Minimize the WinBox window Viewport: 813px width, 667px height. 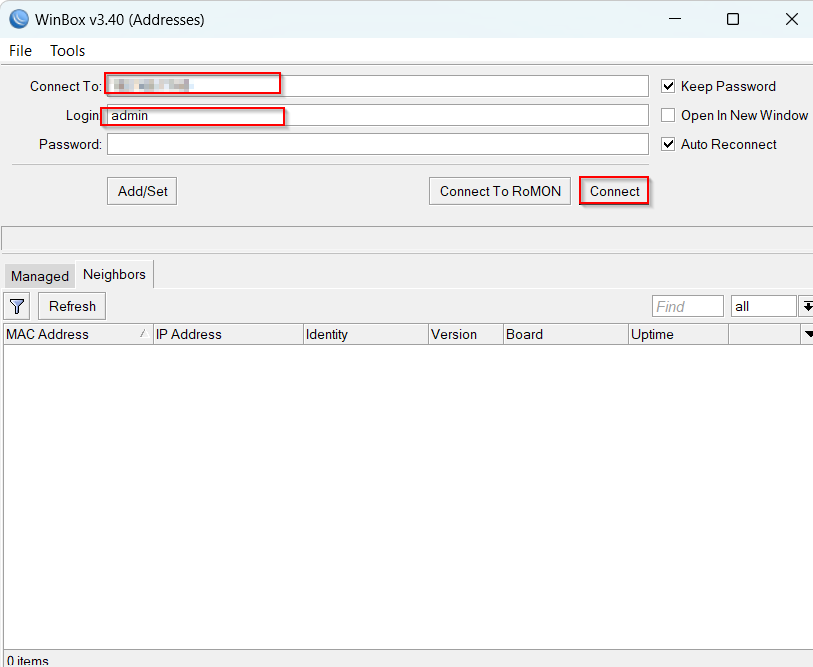coord(675,19)
